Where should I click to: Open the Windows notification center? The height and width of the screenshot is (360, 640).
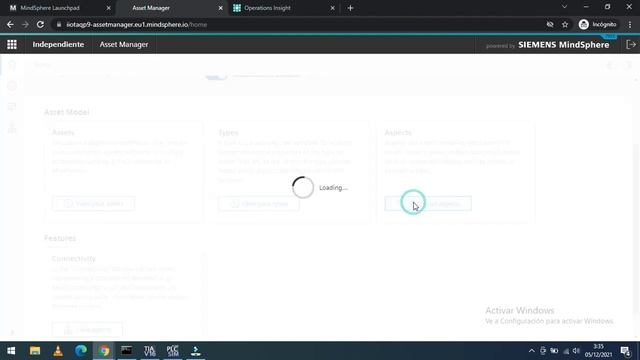pos(625,351)
